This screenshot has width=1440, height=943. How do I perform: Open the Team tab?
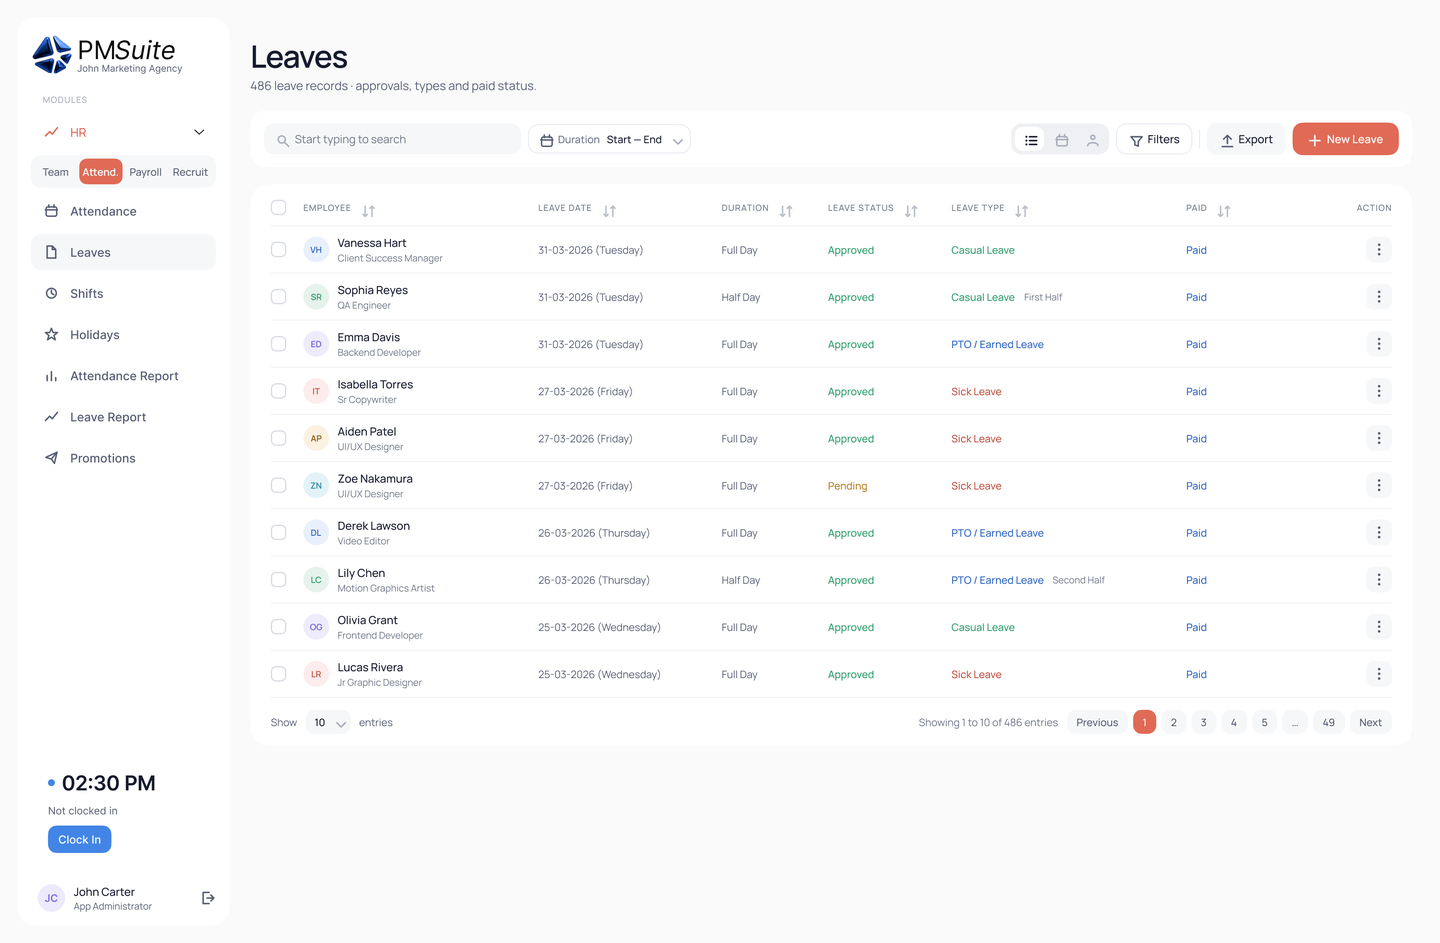[x=56, y=172]
